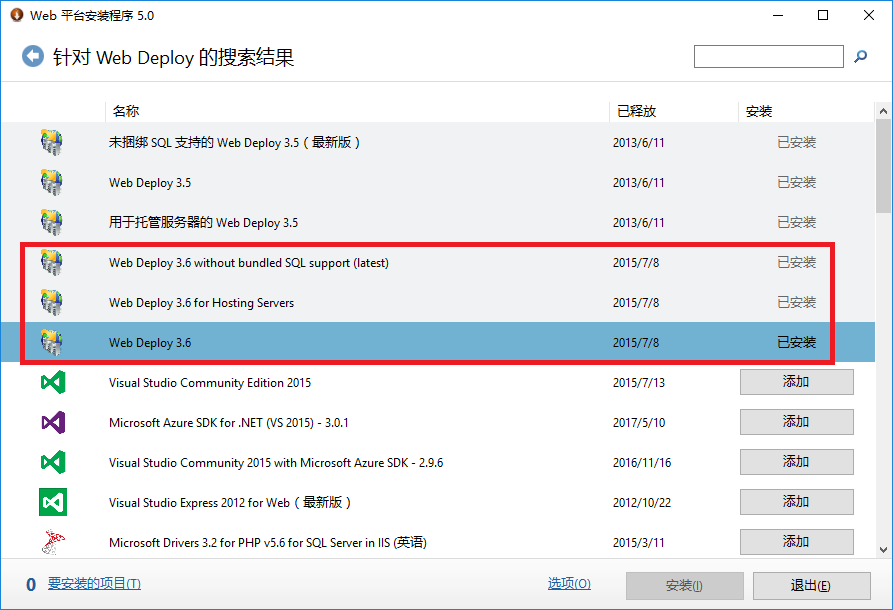Click scrollbar down arrow
893x610 pixels.
pyautogui.click(x=883, y=550)
